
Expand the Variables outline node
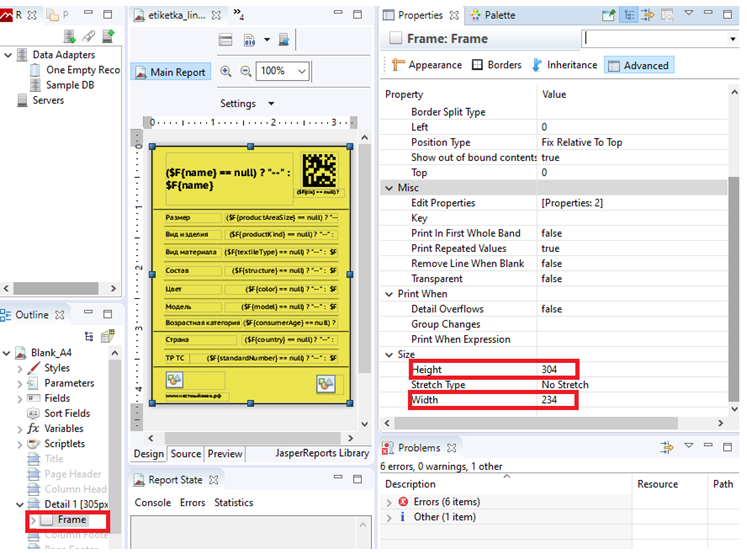[x=20, y=429]
